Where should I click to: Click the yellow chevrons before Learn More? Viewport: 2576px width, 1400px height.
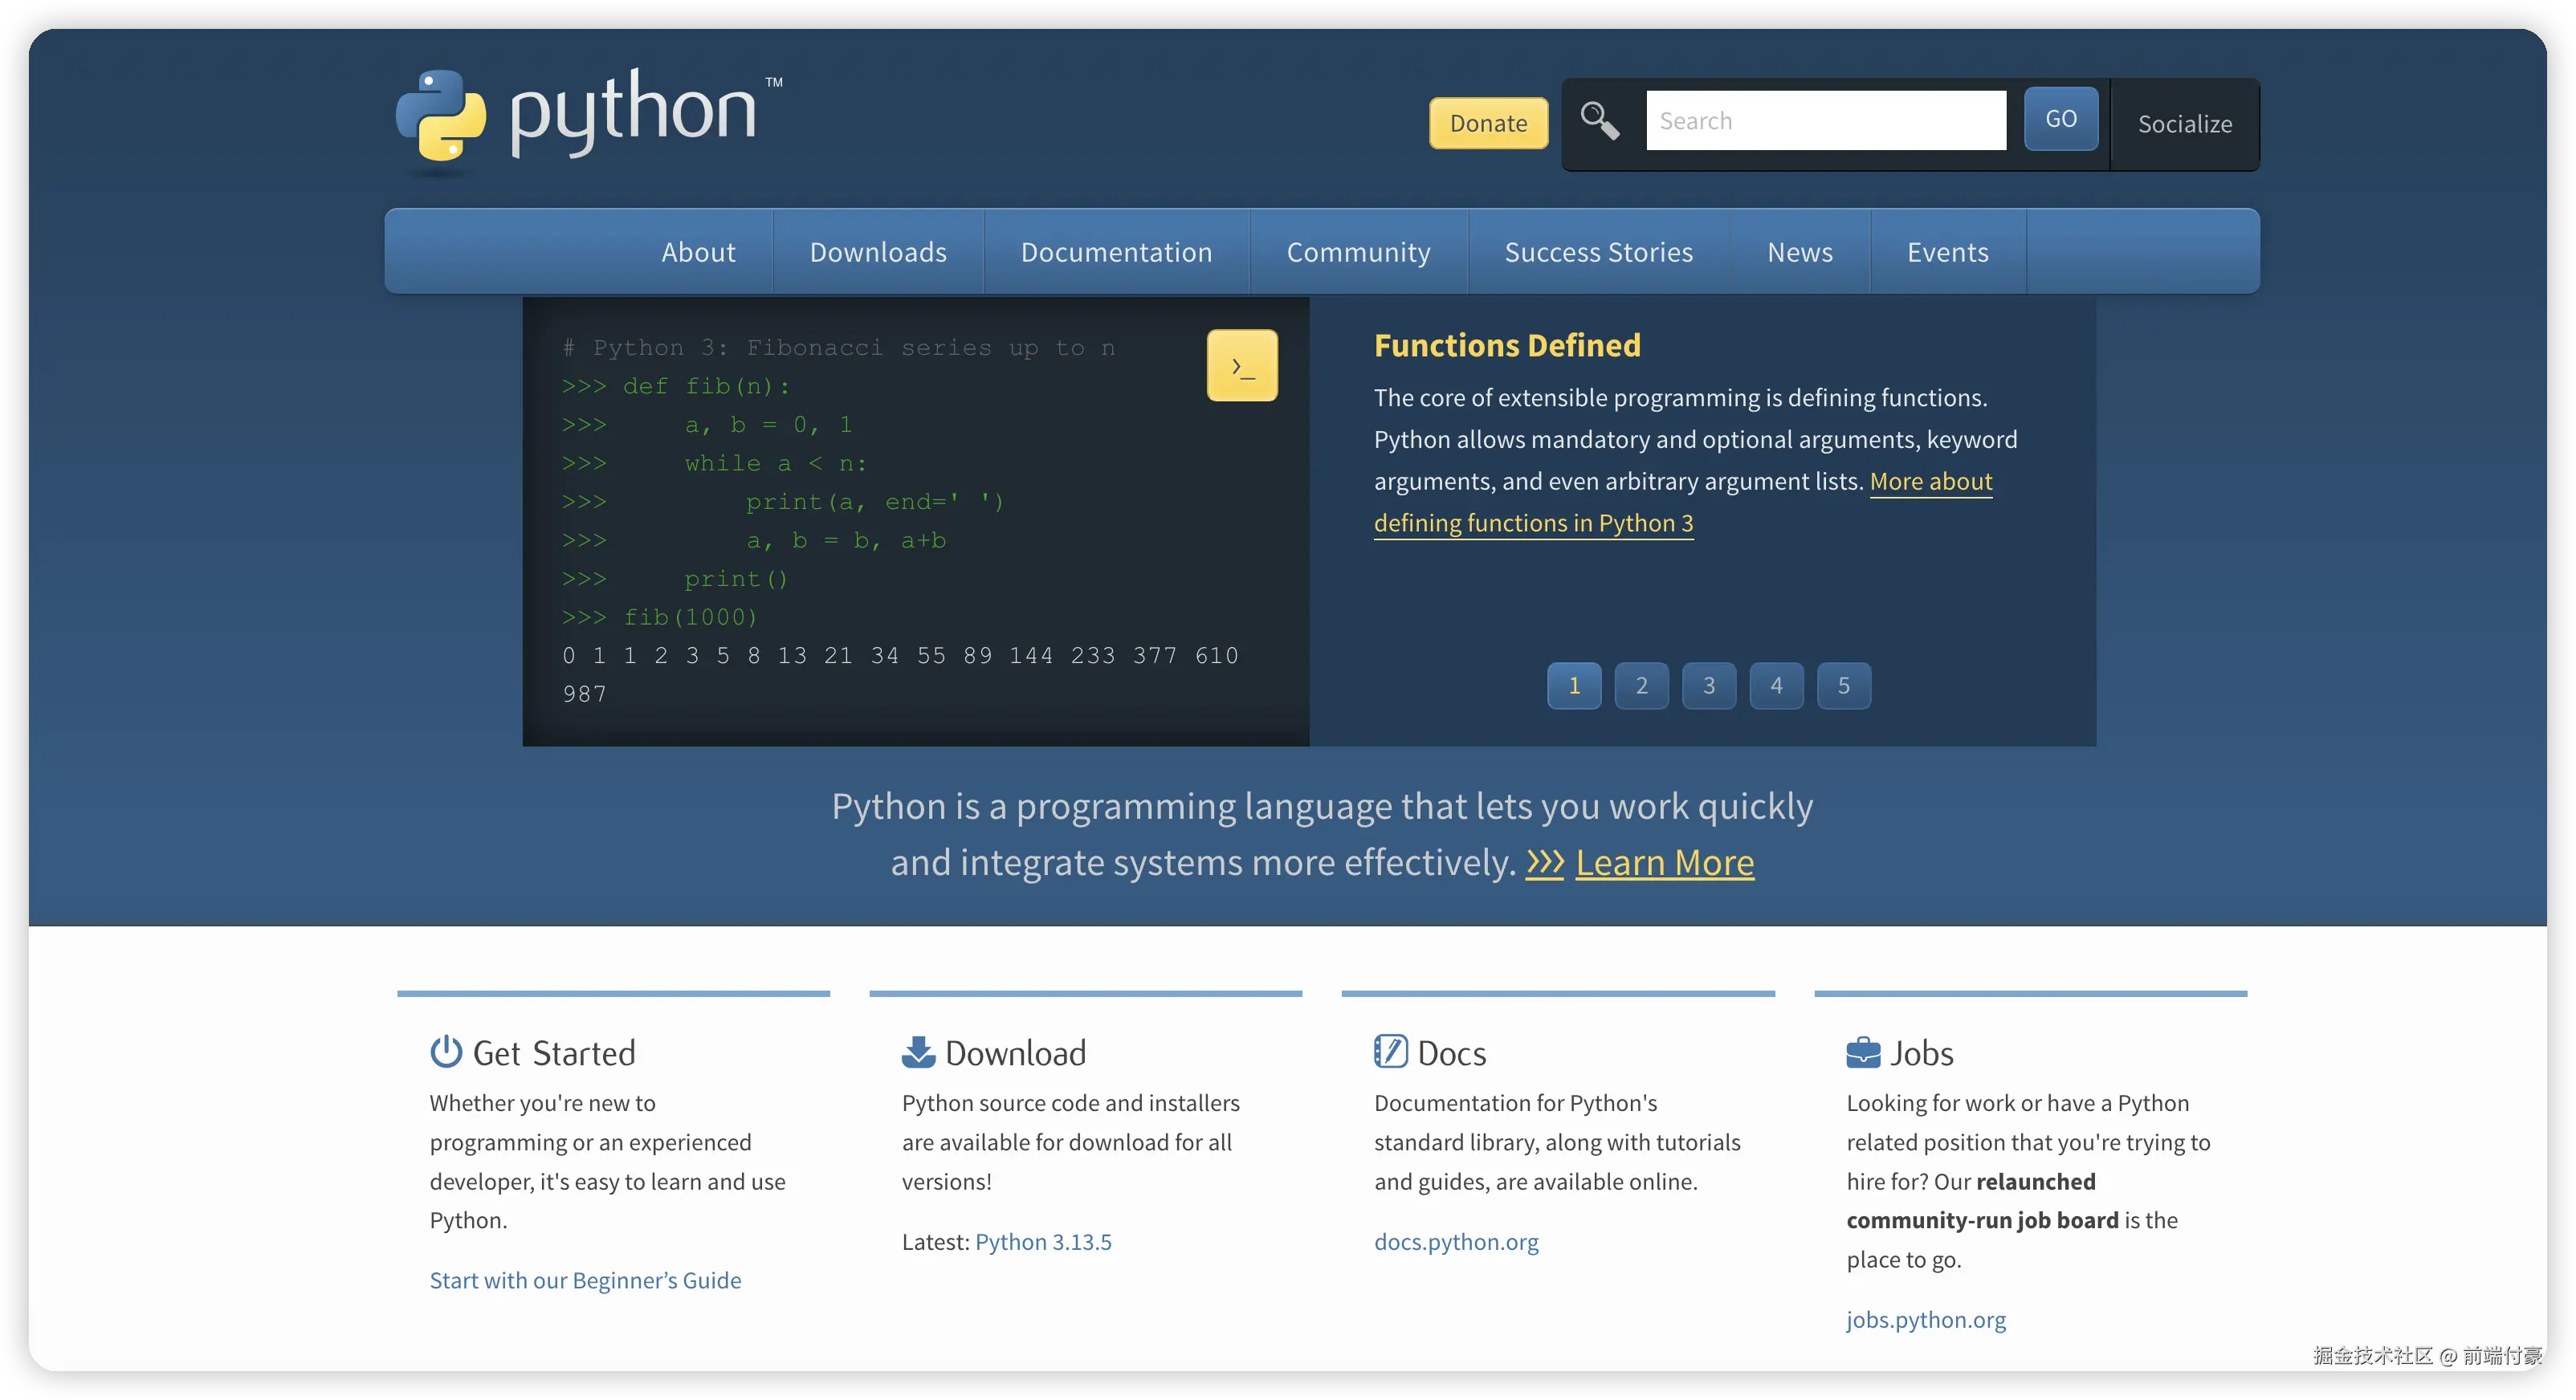point(1544,862)
